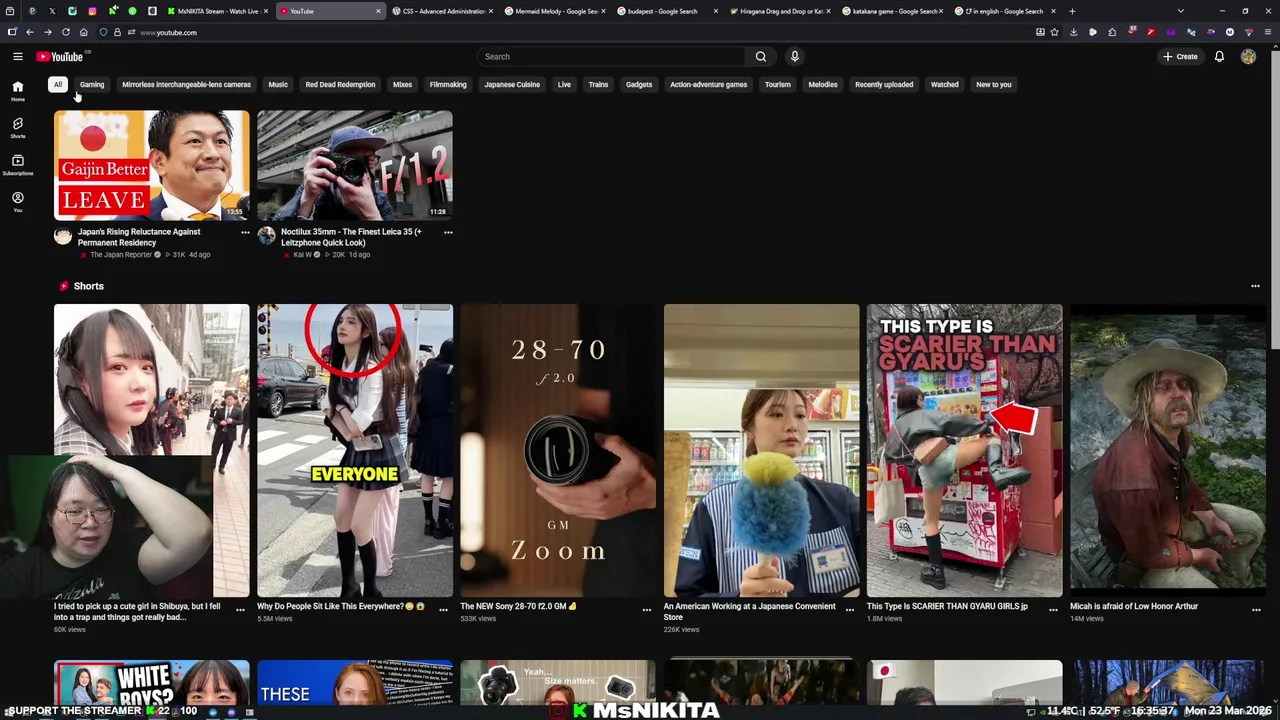The height and width of the screenshot is (720, 1280).
Task: Open the notifications bell
Action: coord(1219,57)
